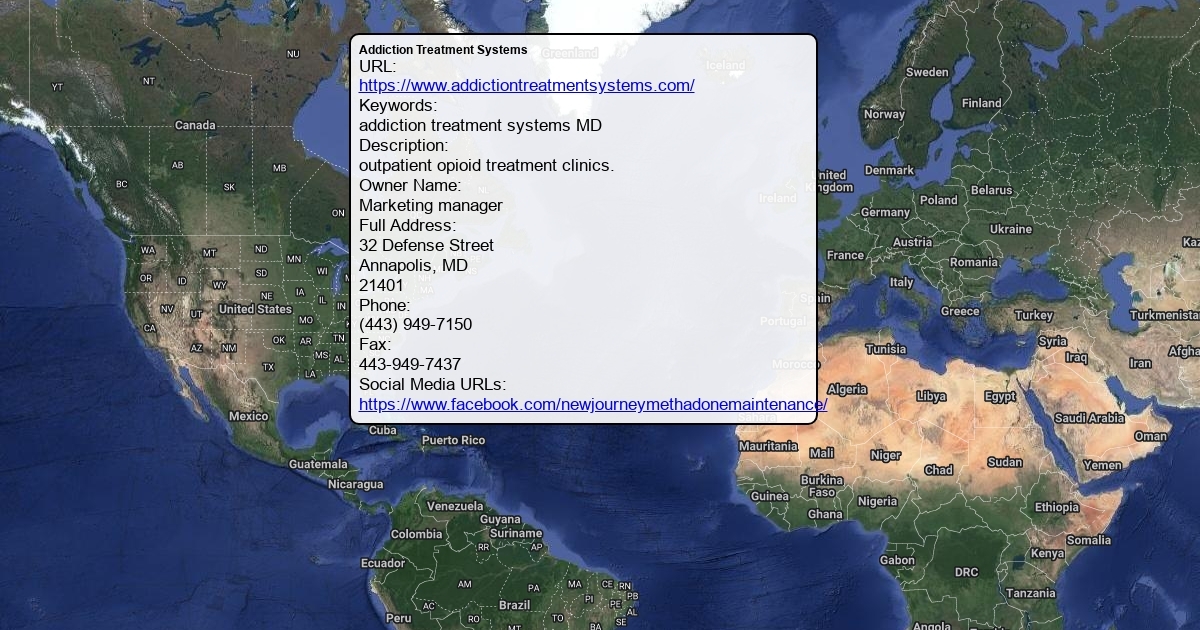Click the Addiction Treatment Systems popup title

pos(443,50)
